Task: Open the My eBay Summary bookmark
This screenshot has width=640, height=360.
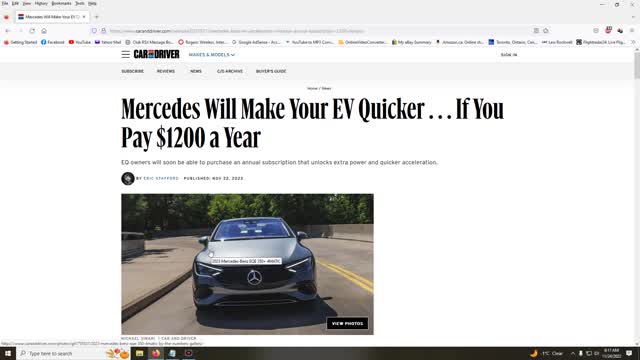Action: [411, 42]
